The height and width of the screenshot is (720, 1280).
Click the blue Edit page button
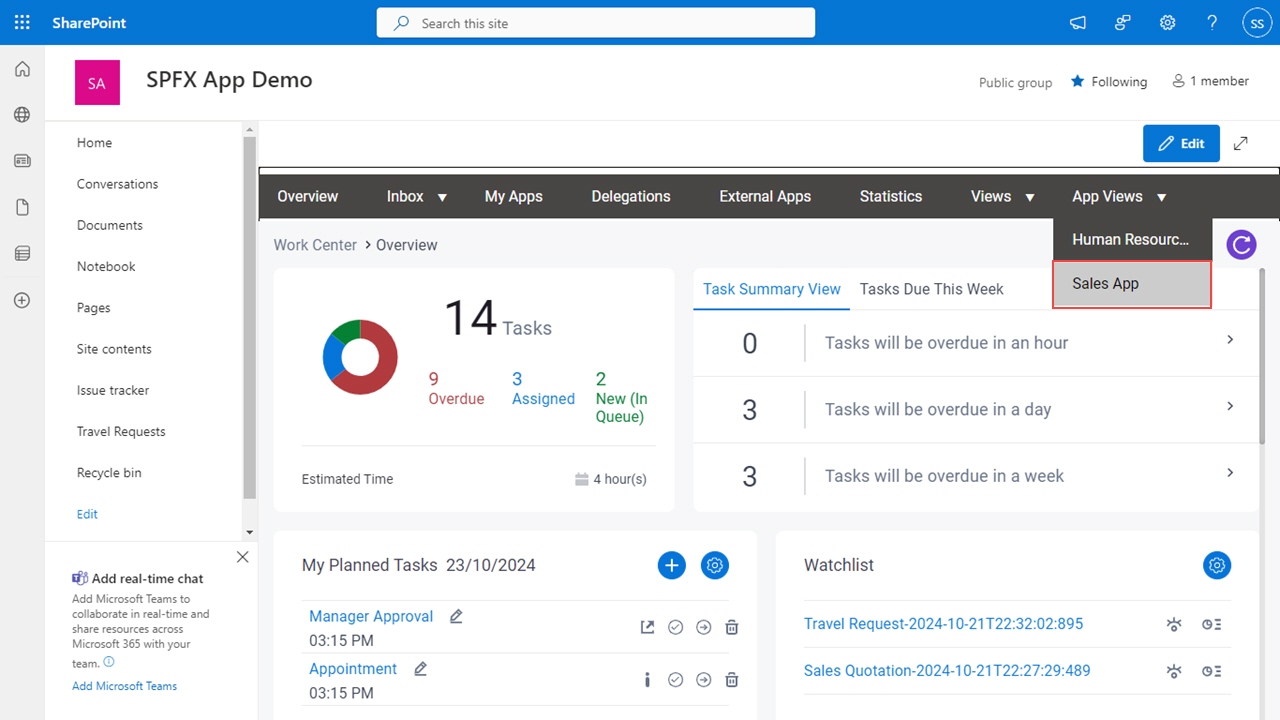pyautogui.click(x=1181, y=143)
